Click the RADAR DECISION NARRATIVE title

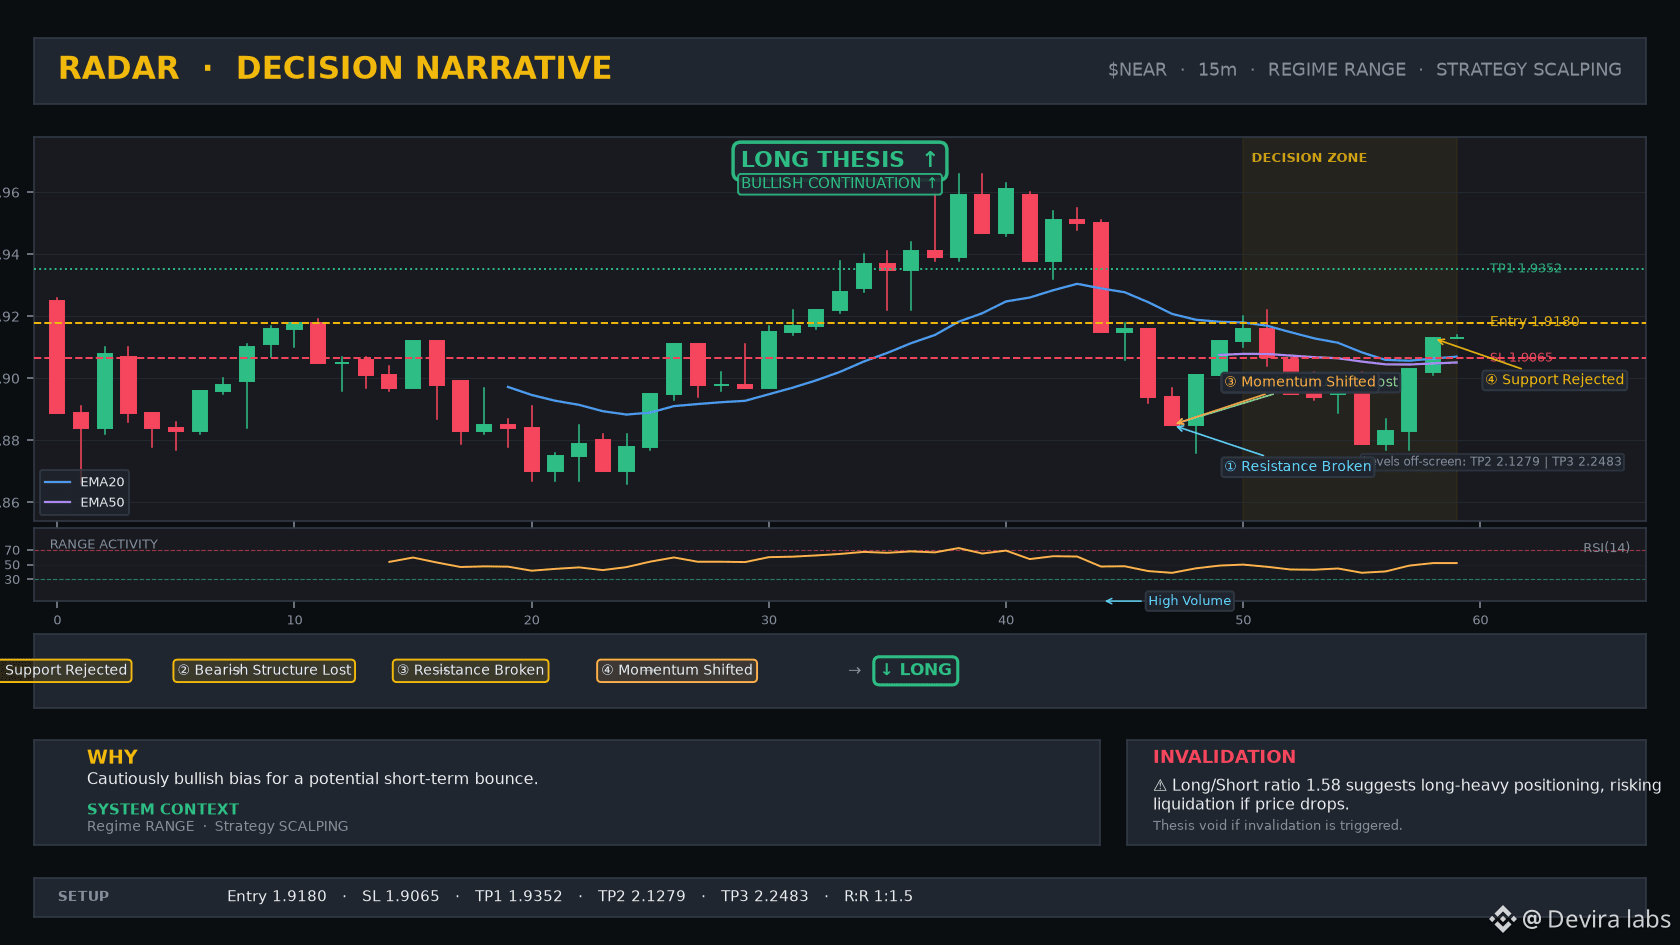coord(335,68)
